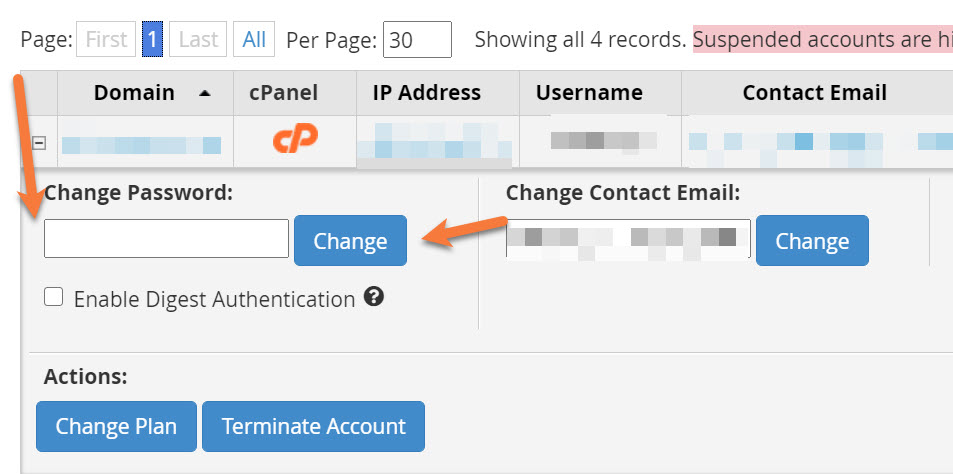
Task: Click the Change Password input field
Action: click(166, 239)
